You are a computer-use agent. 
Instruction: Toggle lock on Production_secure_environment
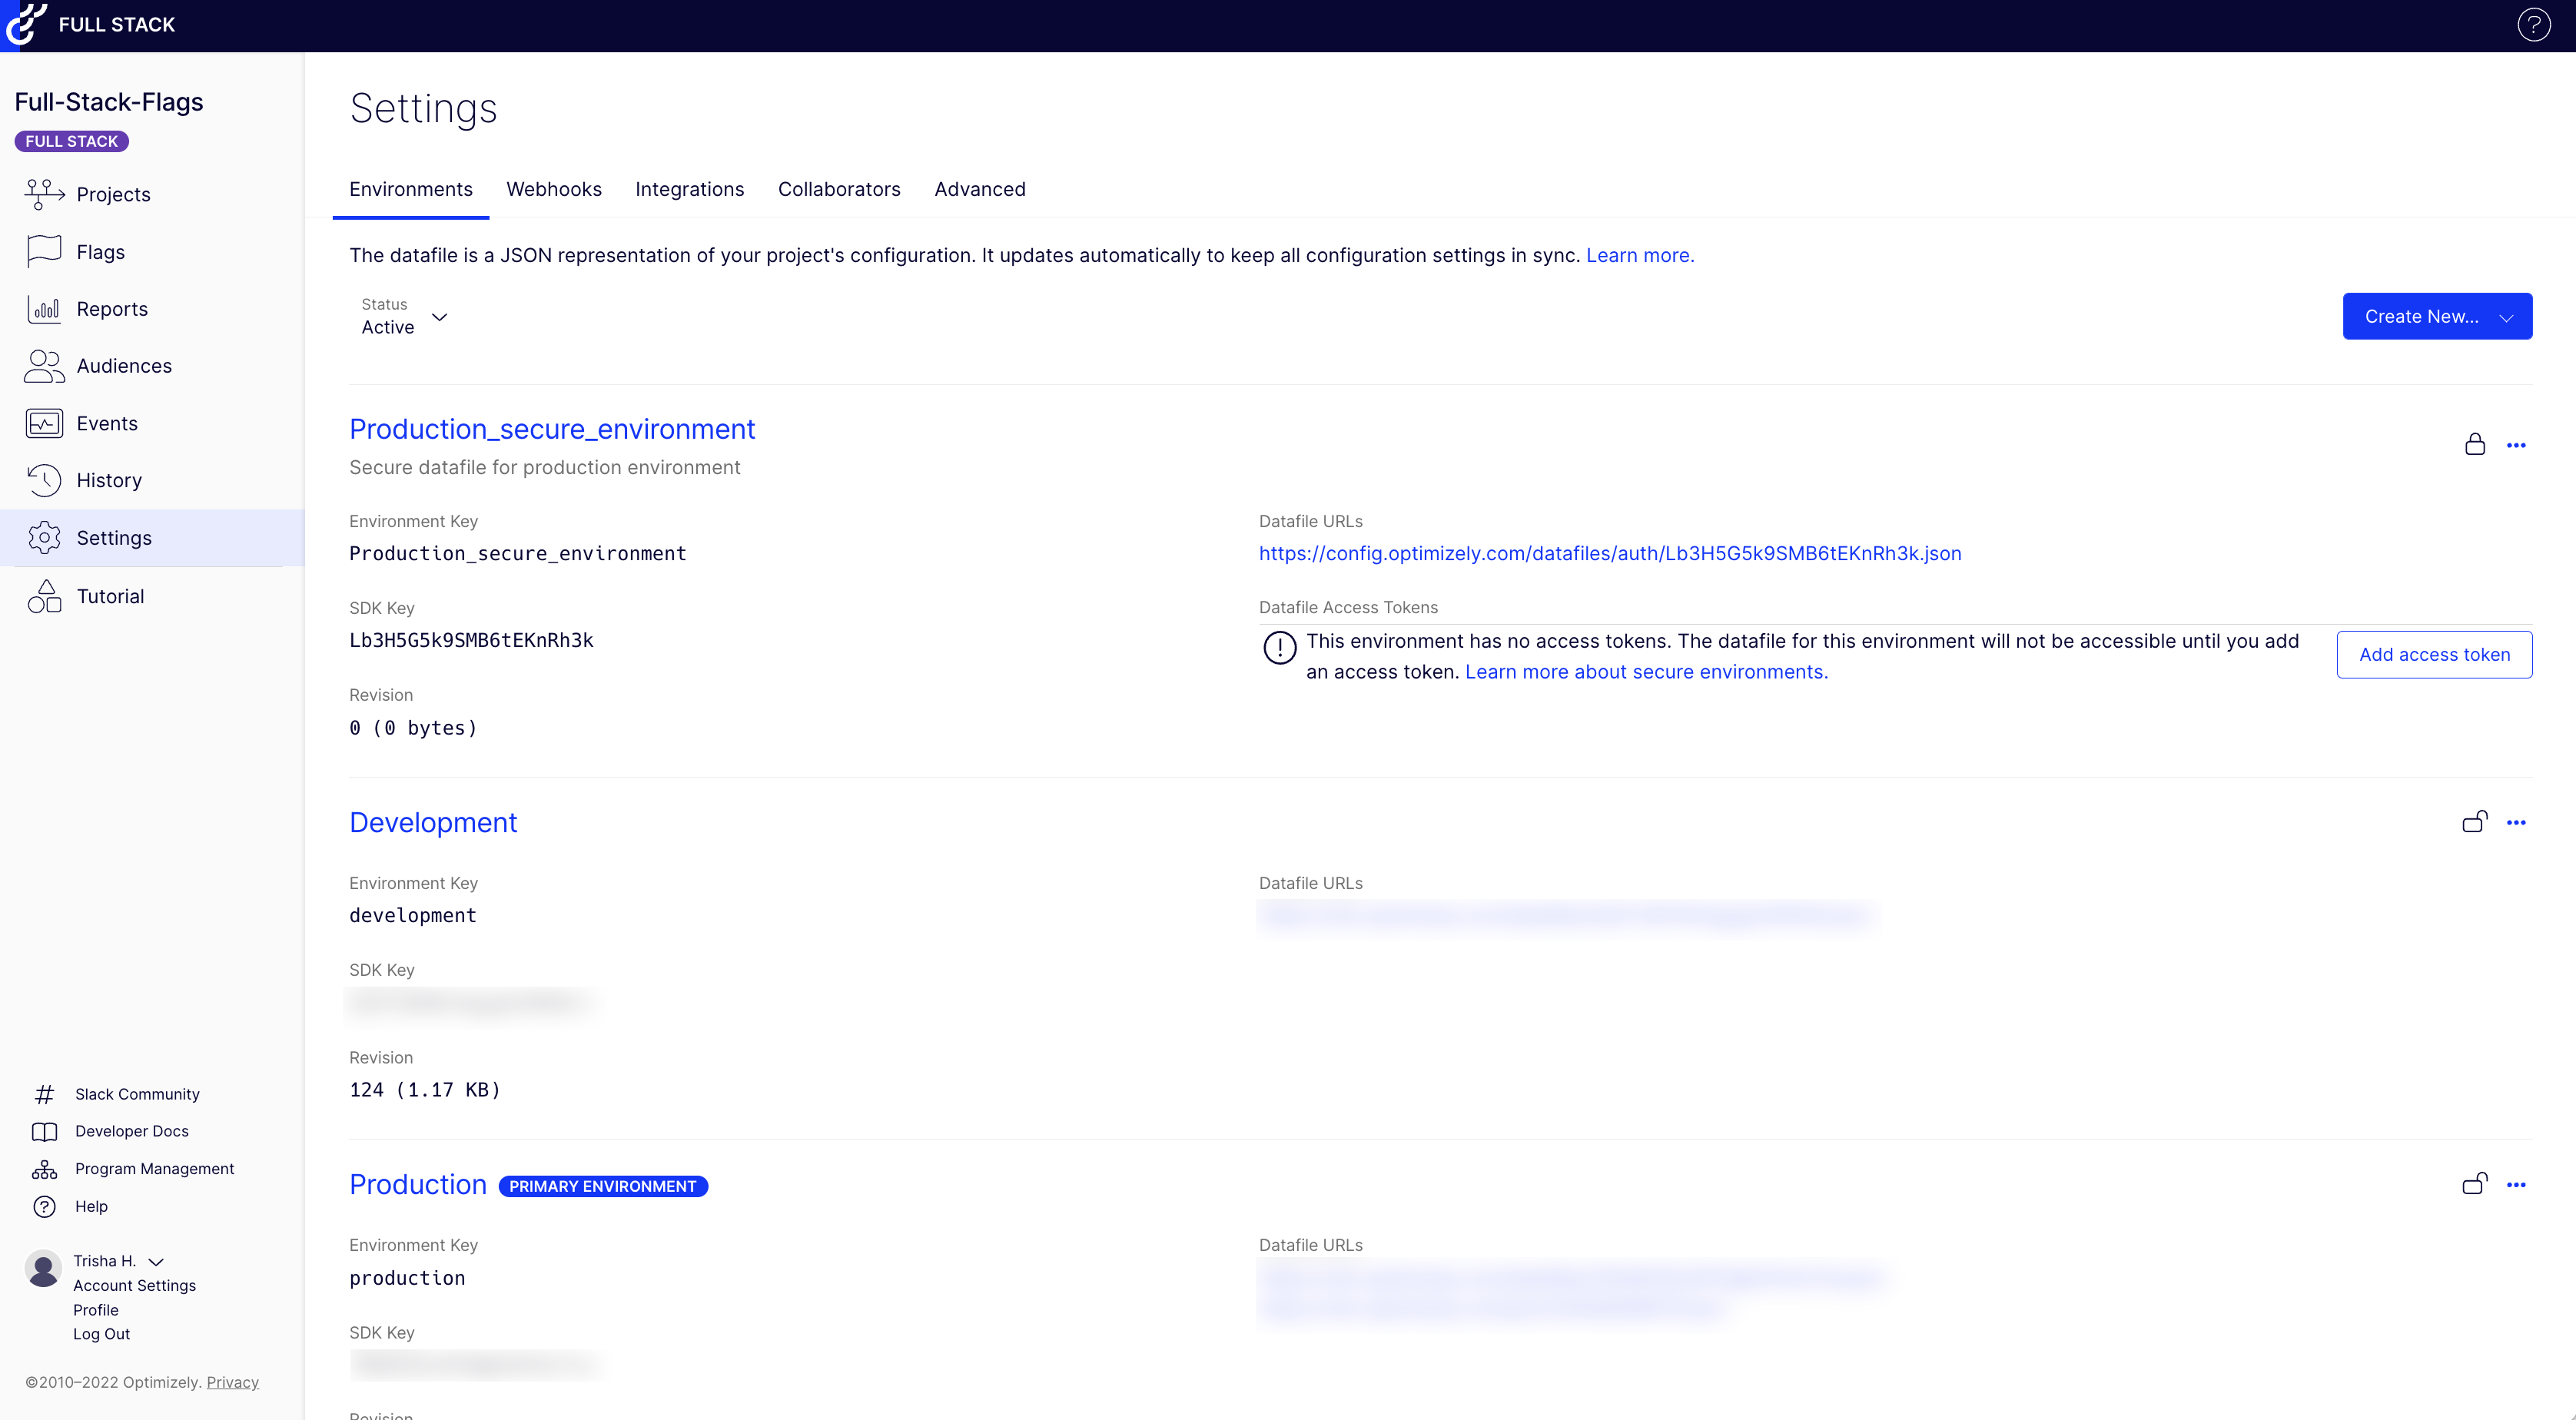point(2474,445)
